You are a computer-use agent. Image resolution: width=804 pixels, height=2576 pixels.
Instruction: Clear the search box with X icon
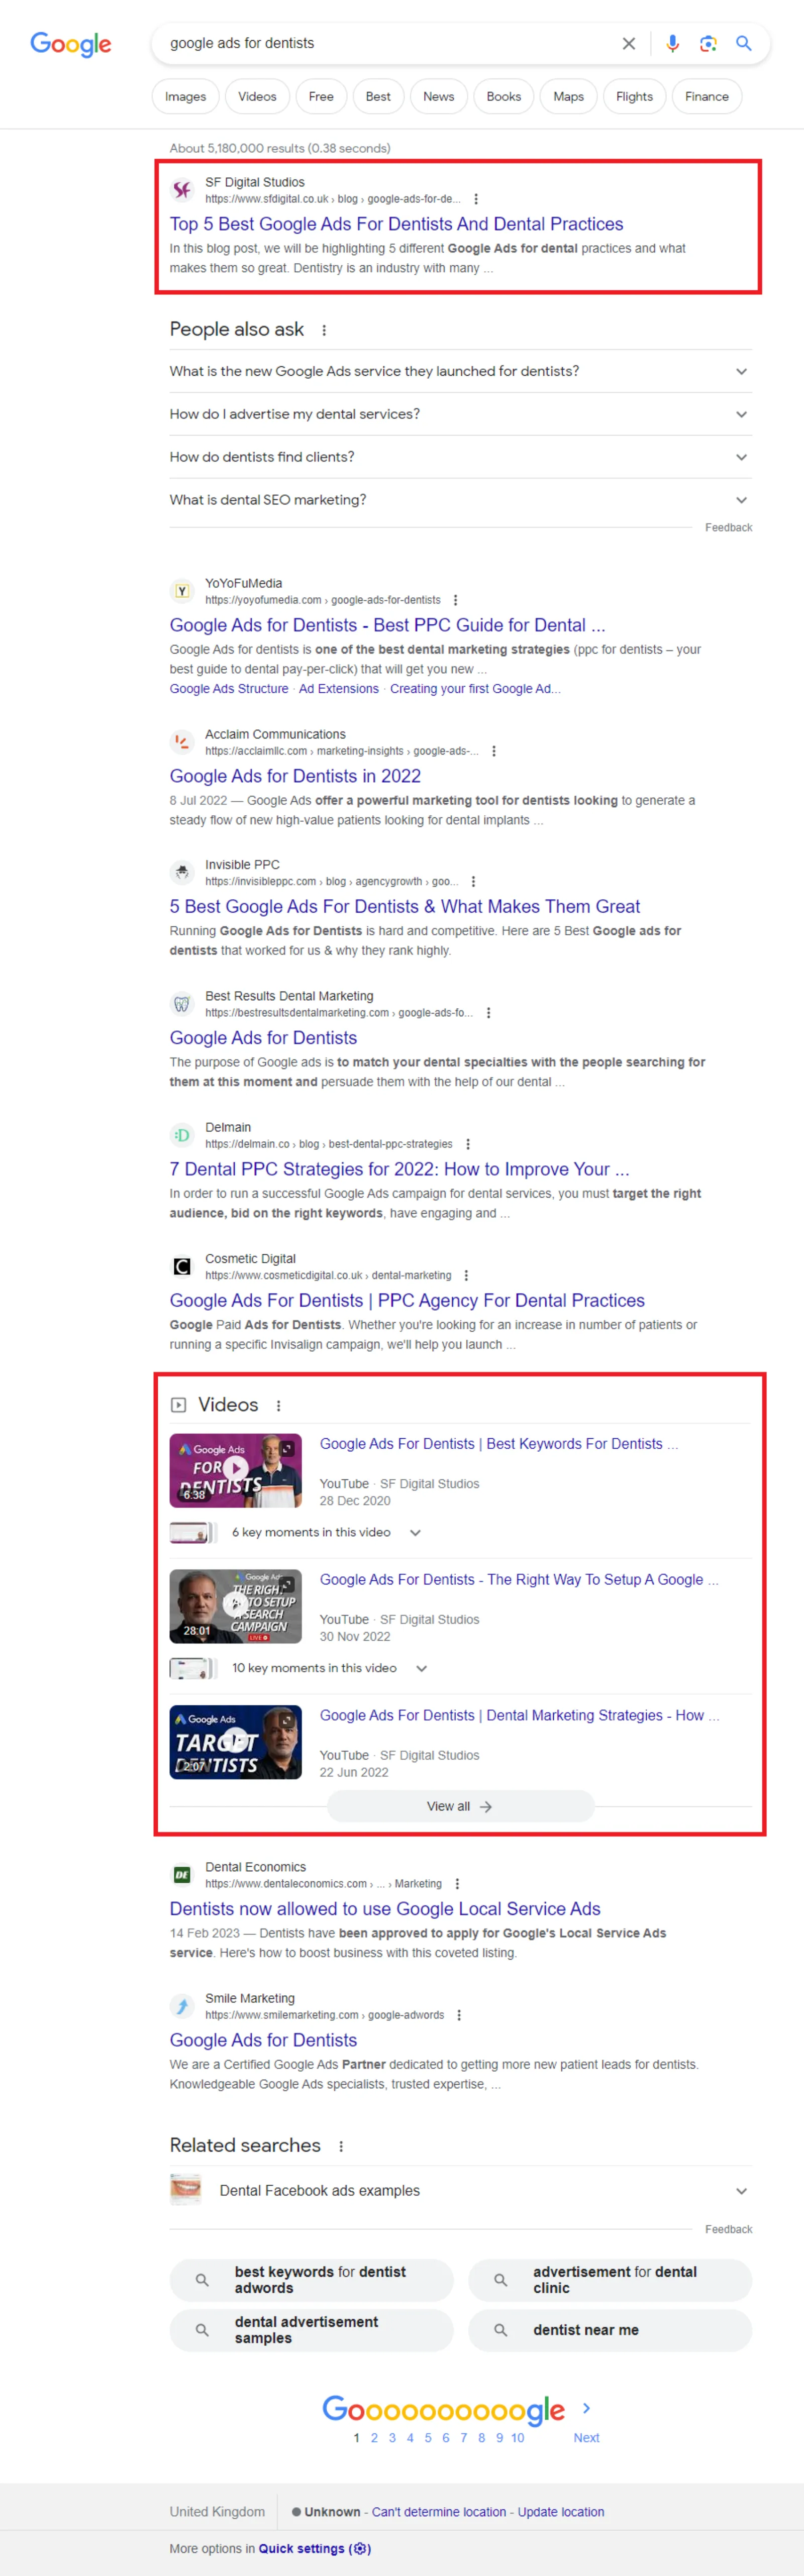(x=629, y=43)
